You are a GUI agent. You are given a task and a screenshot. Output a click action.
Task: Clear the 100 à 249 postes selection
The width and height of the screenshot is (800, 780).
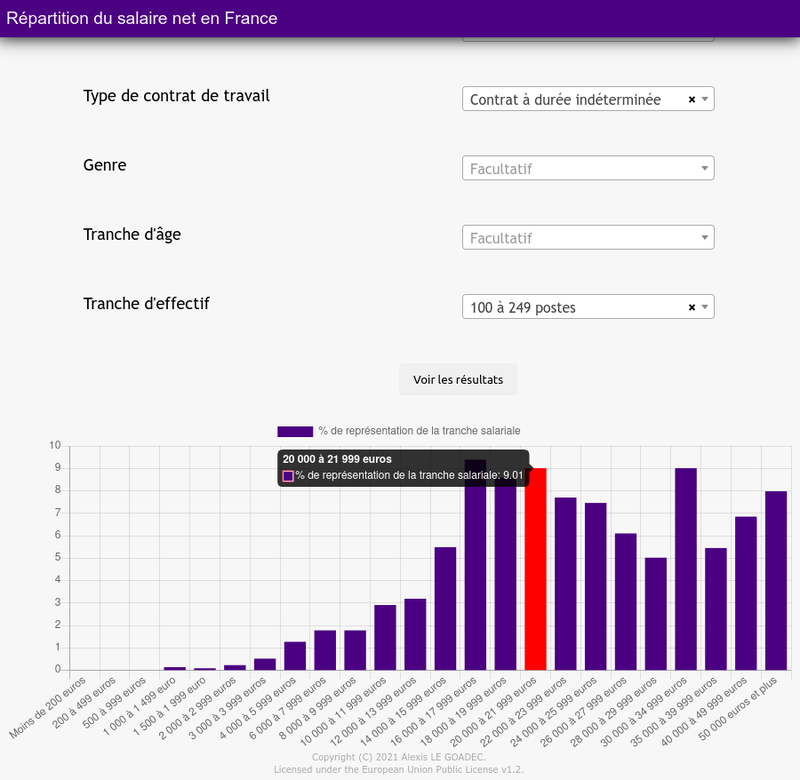coord(691,308)
